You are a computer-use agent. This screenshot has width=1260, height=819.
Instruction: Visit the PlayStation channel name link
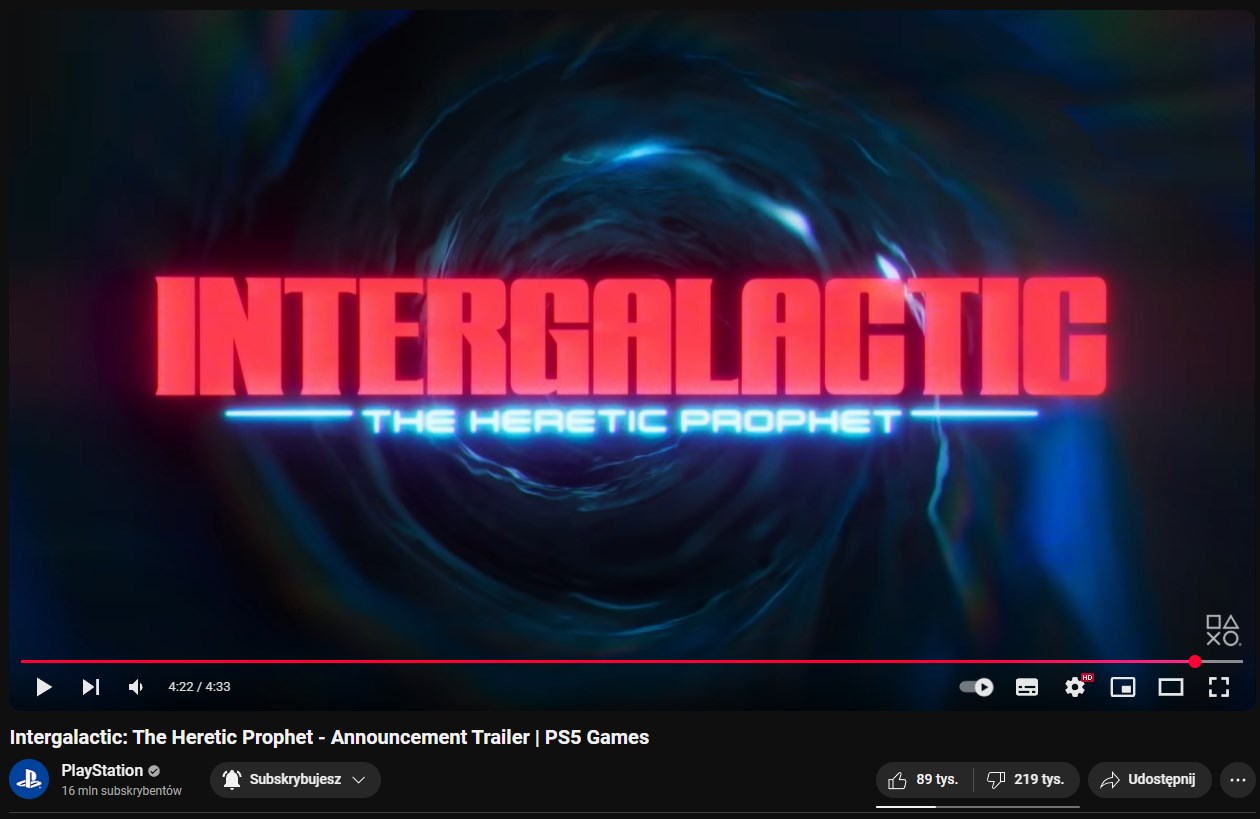102,771
